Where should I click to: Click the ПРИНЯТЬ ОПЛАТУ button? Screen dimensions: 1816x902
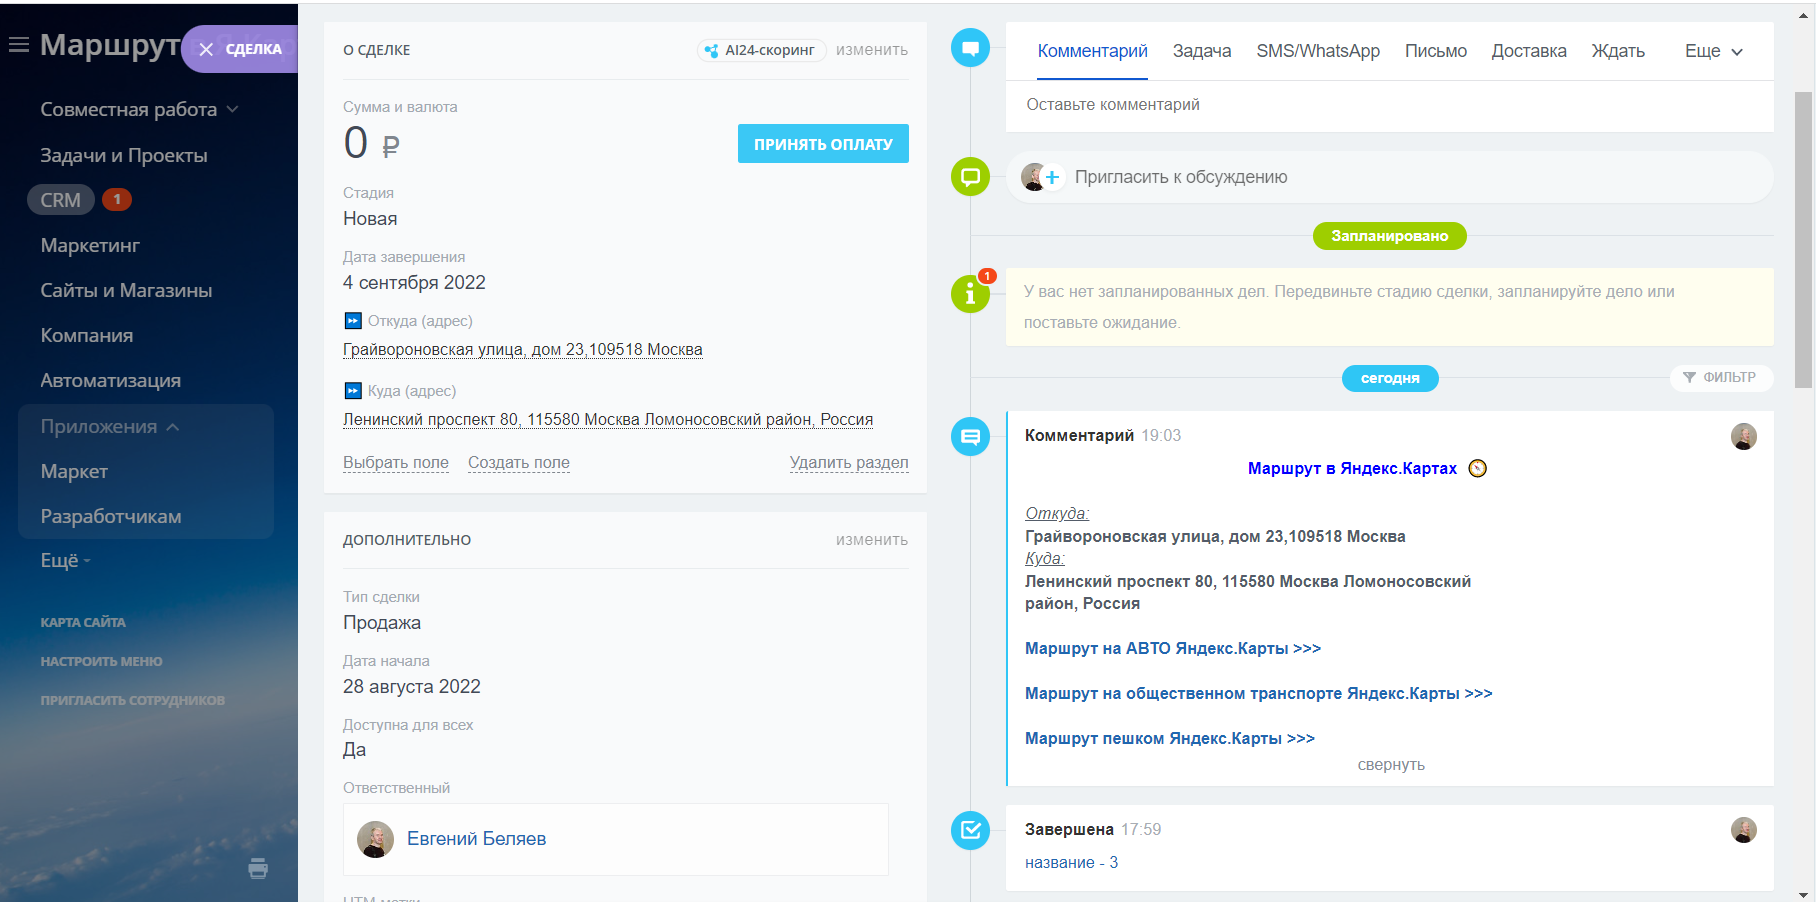pos(823,144)
